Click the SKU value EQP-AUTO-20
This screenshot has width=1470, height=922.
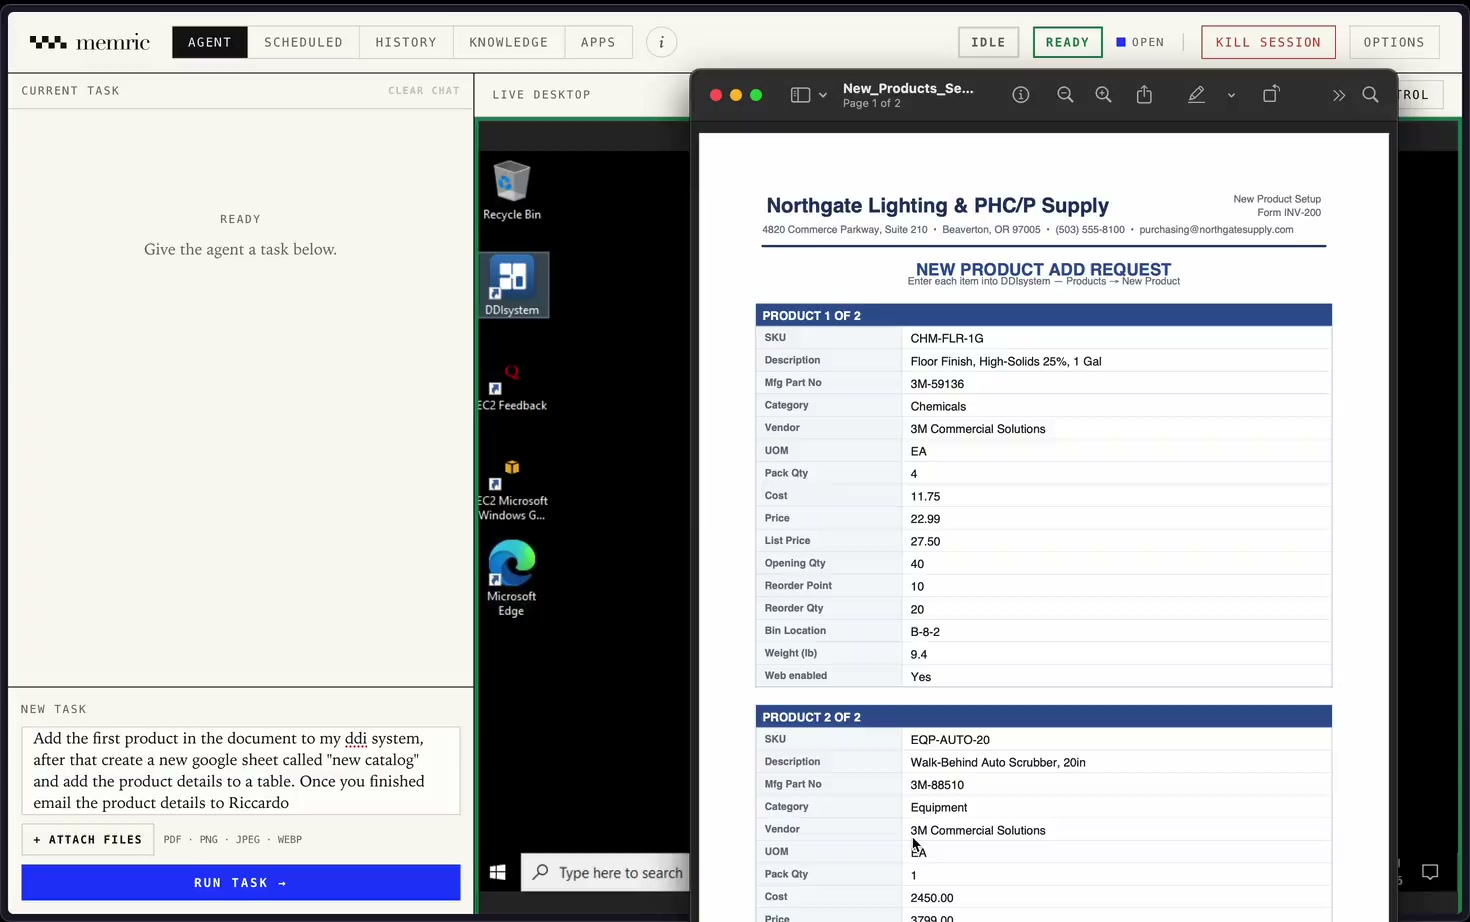(950, 740)
